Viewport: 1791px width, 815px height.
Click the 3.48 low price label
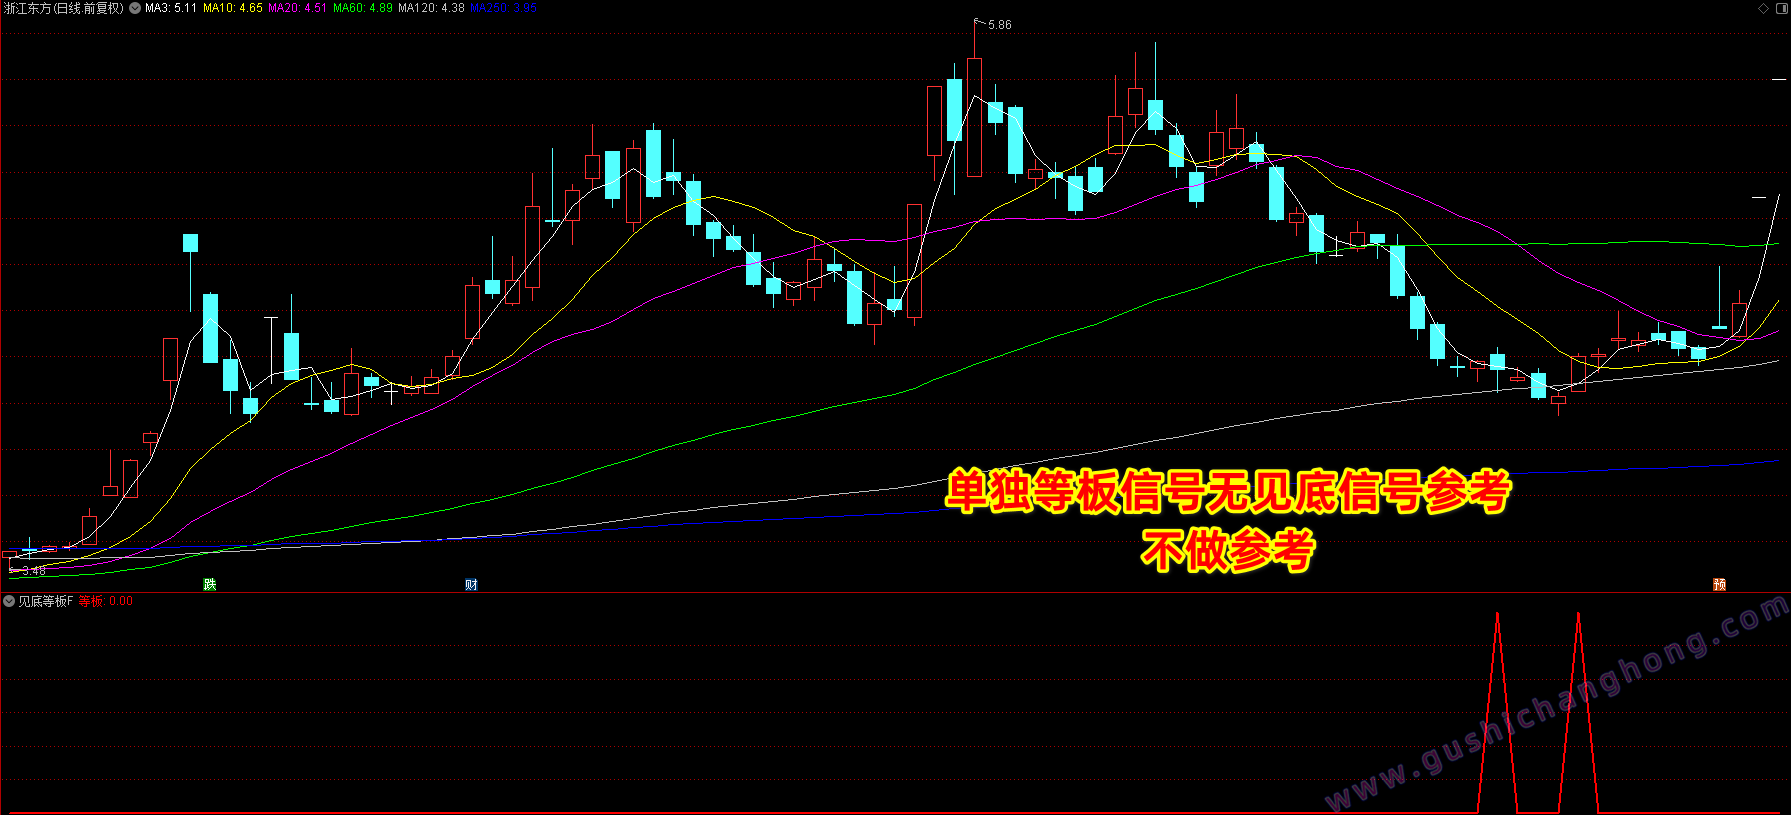[x=34, y=571]
